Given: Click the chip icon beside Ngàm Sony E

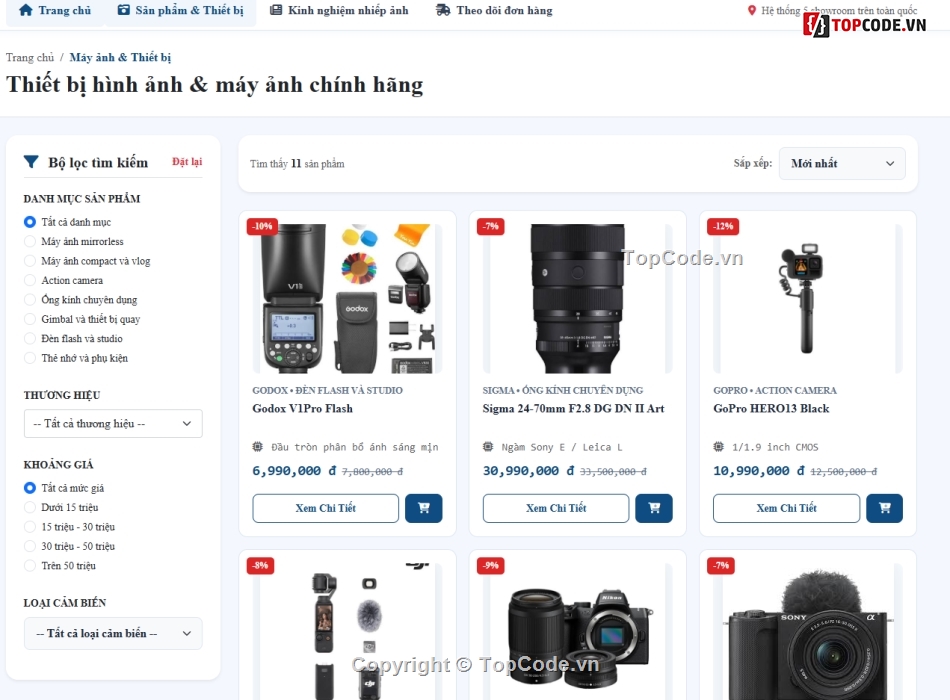Looking at the screenshot, I should (488, 447).
